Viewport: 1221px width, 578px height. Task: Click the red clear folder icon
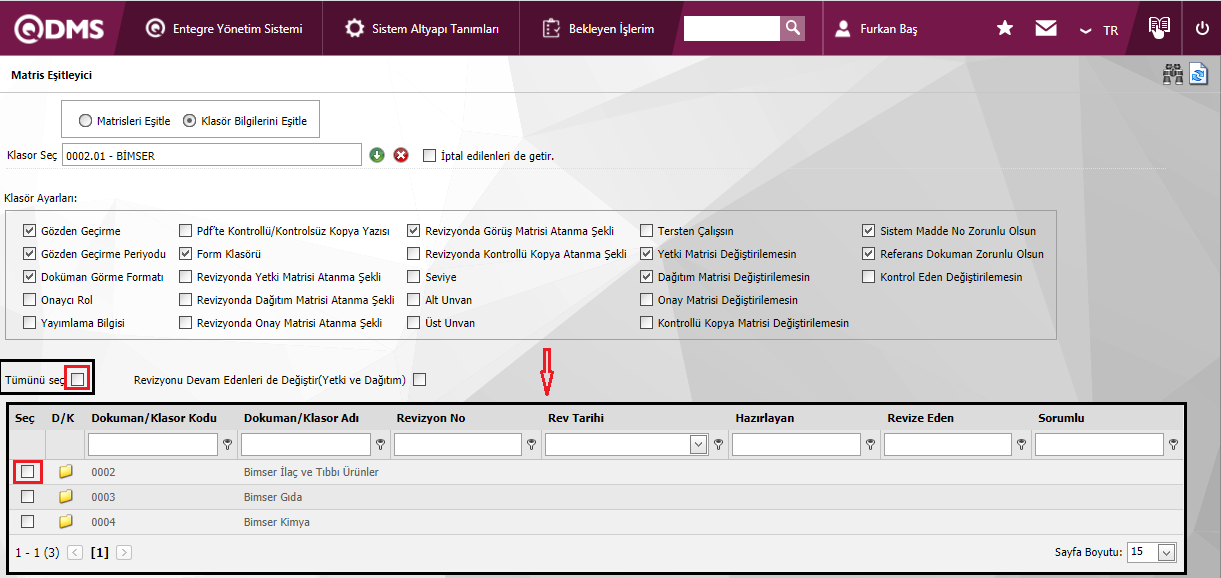click(401, 155)
